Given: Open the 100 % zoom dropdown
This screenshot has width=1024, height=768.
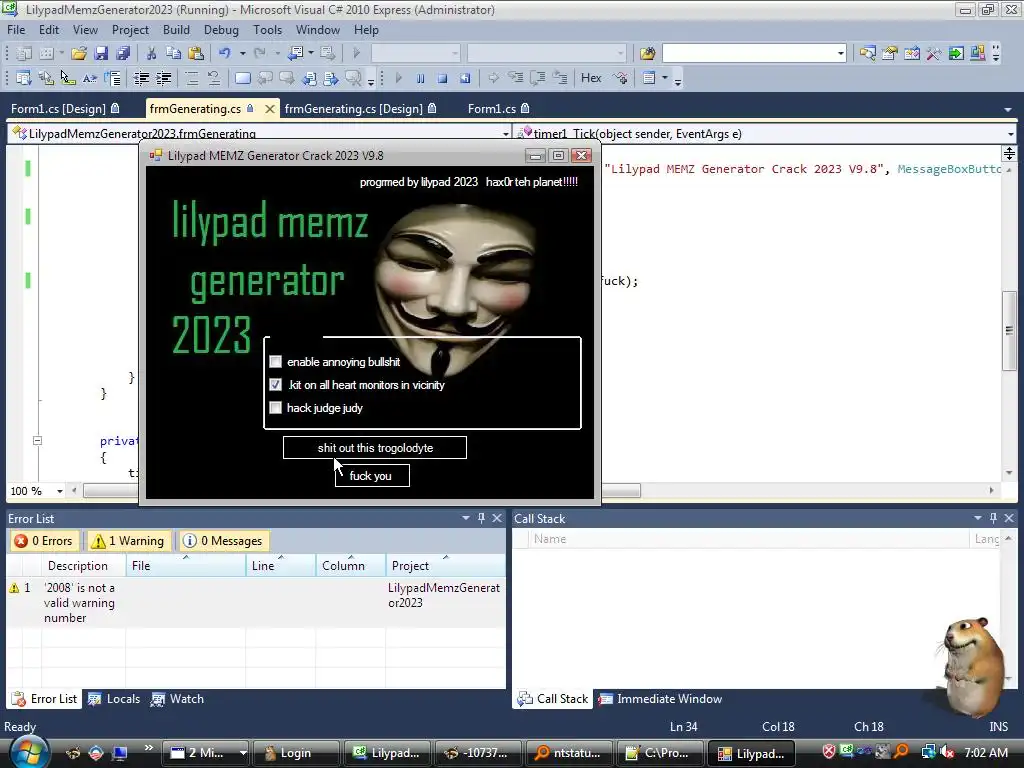Looking at the screenshot, I should pyautogui.click(x=59, y=491).
